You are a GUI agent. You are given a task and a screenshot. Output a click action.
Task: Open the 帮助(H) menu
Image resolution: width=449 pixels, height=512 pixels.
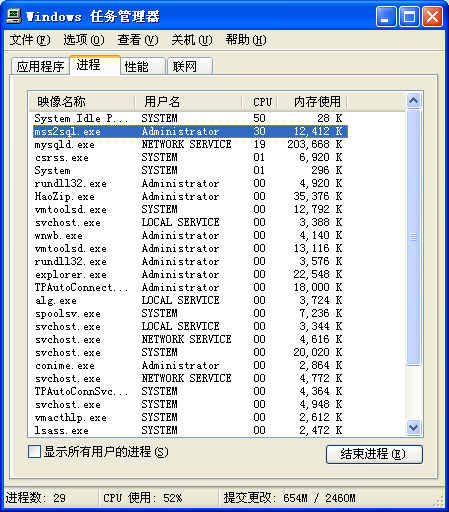pos(246,40)
